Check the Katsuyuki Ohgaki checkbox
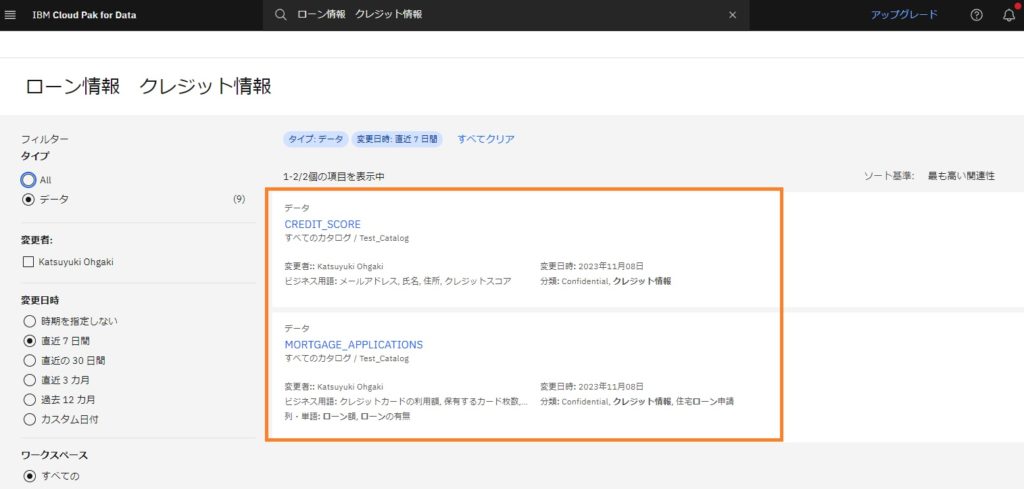The image size is (1024, 489). coord(28,262)
